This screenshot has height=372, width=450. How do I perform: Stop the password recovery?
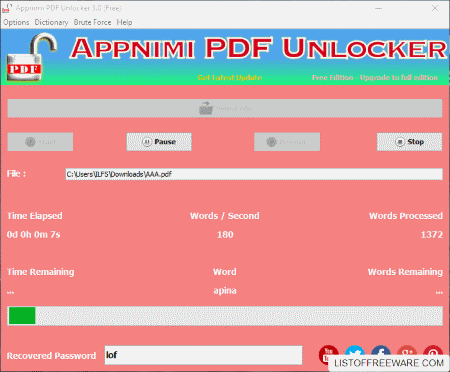tap(410, 142)
